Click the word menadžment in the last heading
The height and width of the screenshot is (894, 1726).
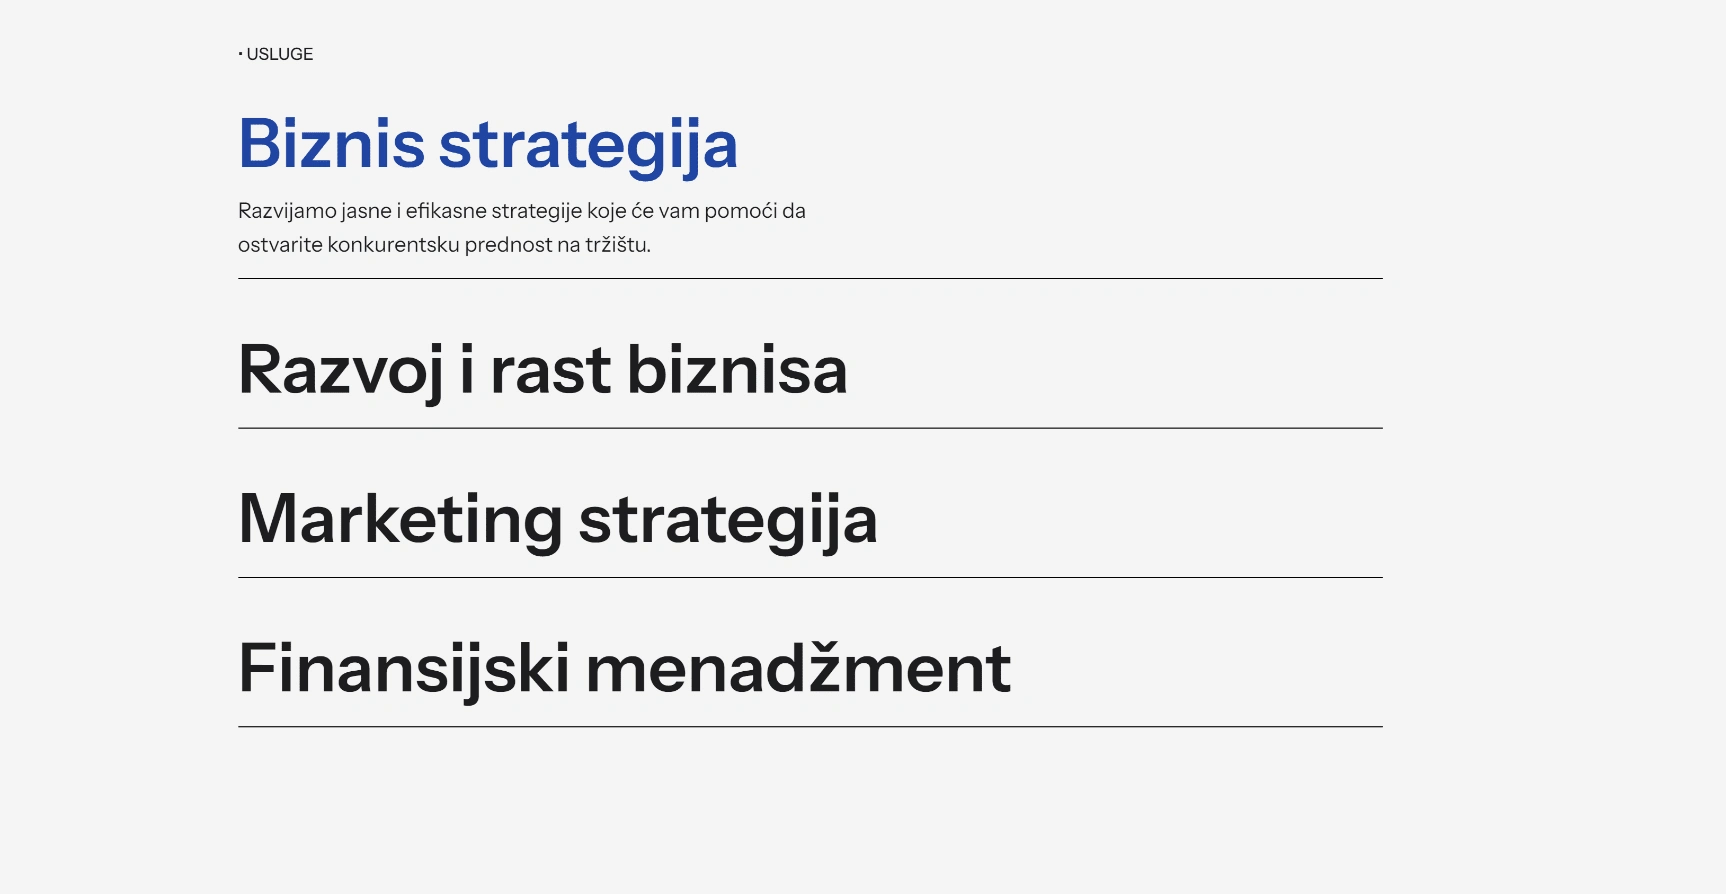[x=798, y=668]
